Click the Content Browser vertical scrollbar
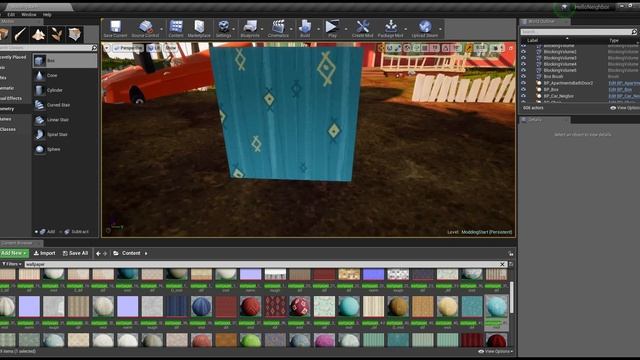 click(511, 297)
